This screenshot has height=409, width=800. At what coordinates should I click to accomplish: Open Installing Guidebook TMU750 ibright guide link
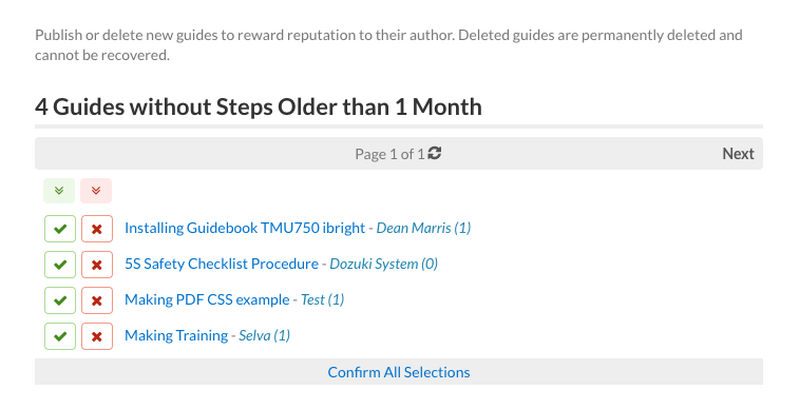tap(245, 228)
